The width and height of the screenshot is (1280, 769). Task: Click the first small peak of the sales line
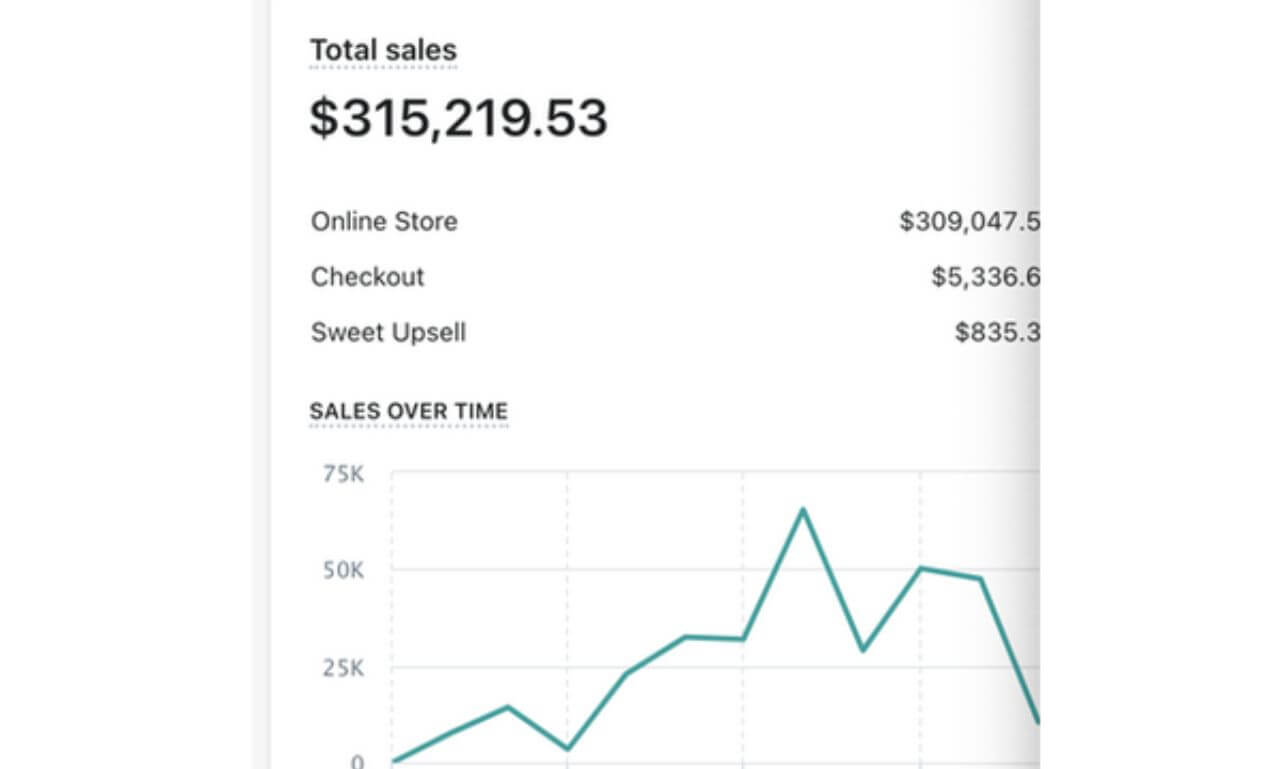508,707
